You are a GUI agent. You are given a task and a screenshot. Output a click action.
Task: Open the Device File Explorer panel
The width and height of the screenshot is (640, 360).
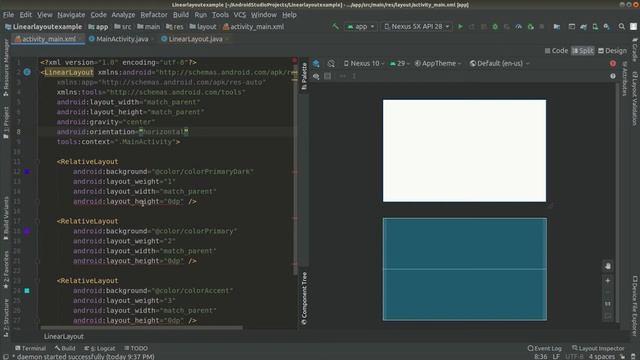[x=635, y=306]
